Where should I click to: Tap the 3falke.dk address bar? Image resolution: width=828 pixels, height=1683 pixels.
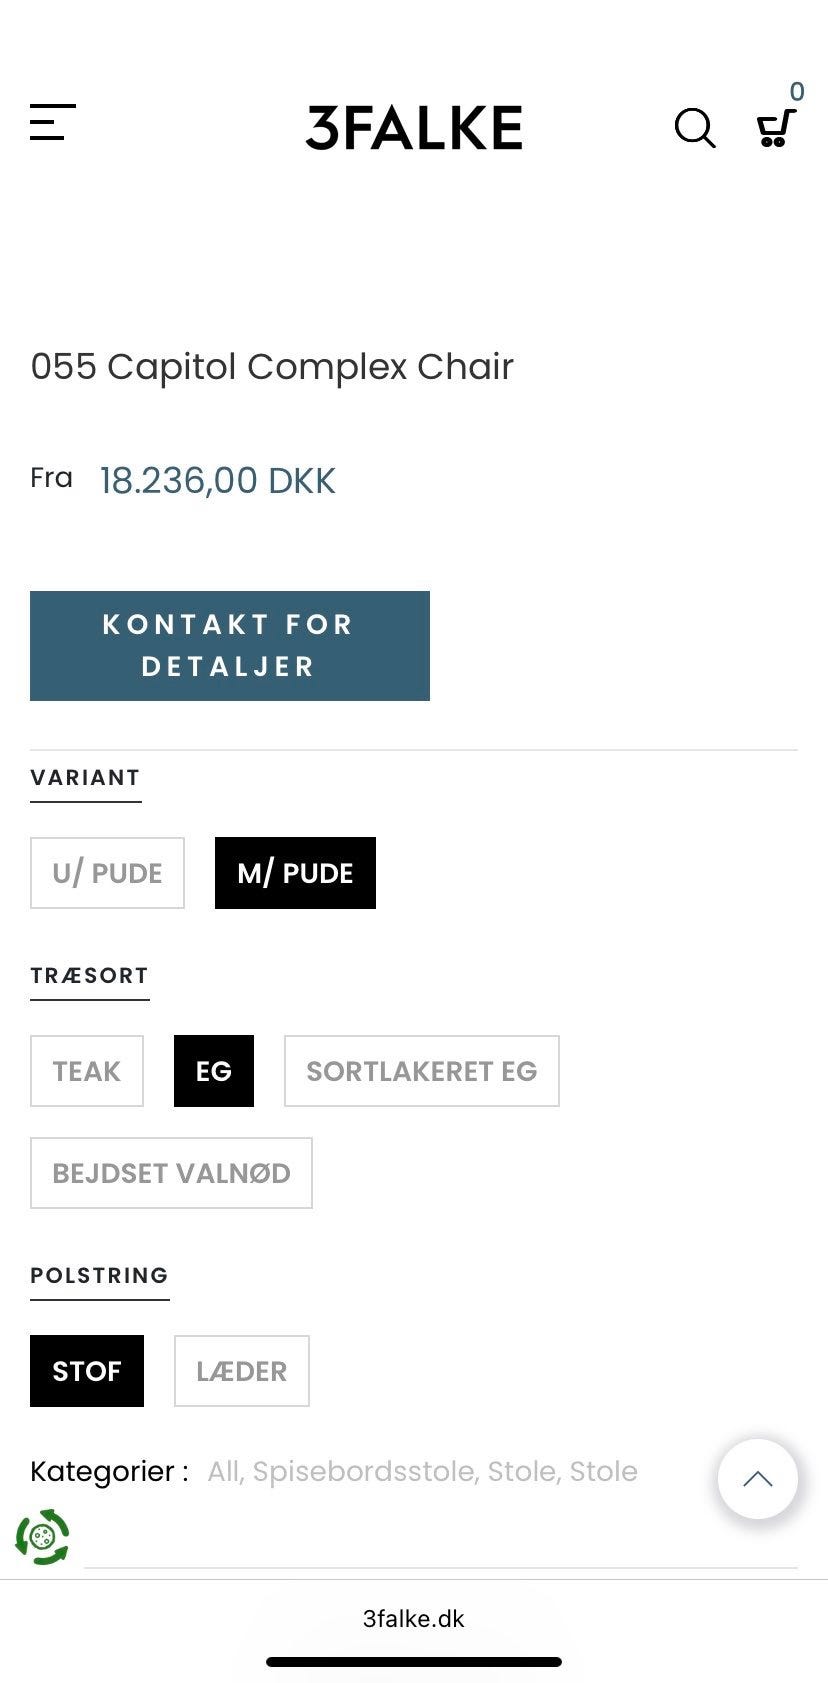(414, 1619)
